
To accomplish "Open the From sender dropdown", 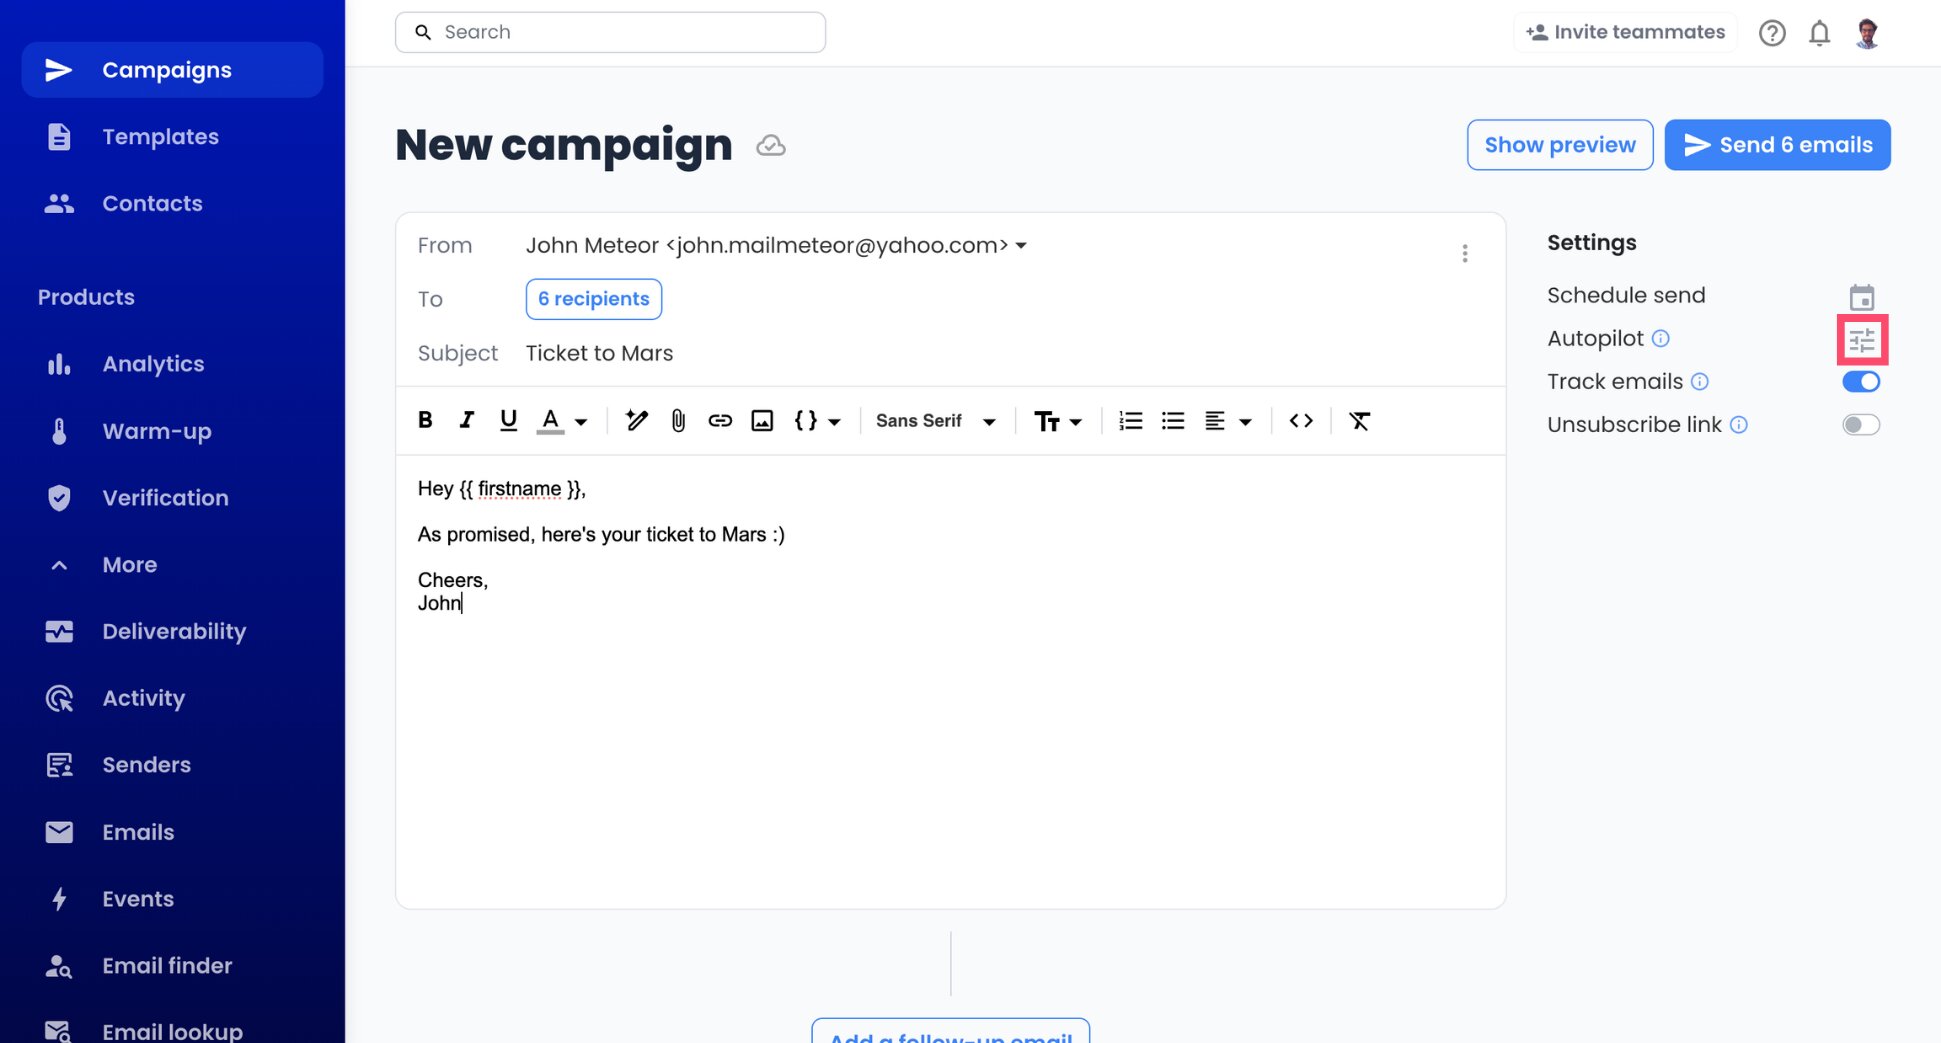I will tap(777, 246).
